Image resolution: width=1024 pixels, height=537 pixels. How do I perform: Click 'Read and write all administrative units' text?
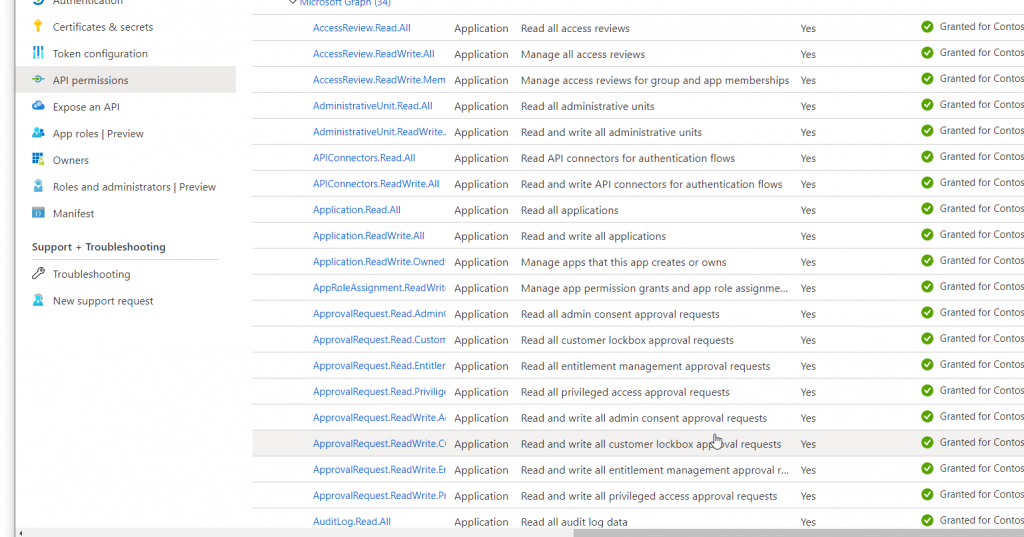coord(611,132)
